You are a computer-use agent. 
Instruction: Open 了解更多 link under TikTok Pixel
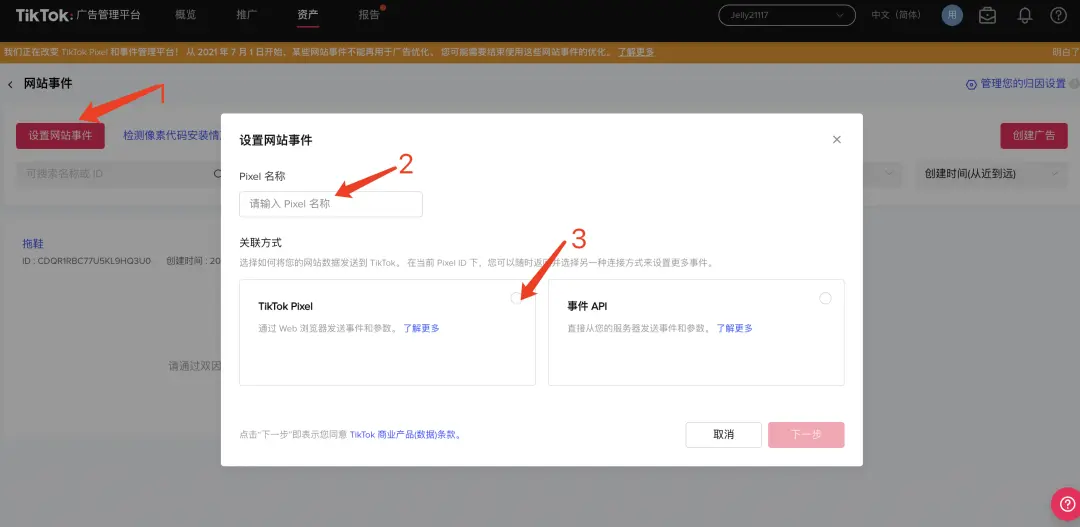[x=421, y=328]
